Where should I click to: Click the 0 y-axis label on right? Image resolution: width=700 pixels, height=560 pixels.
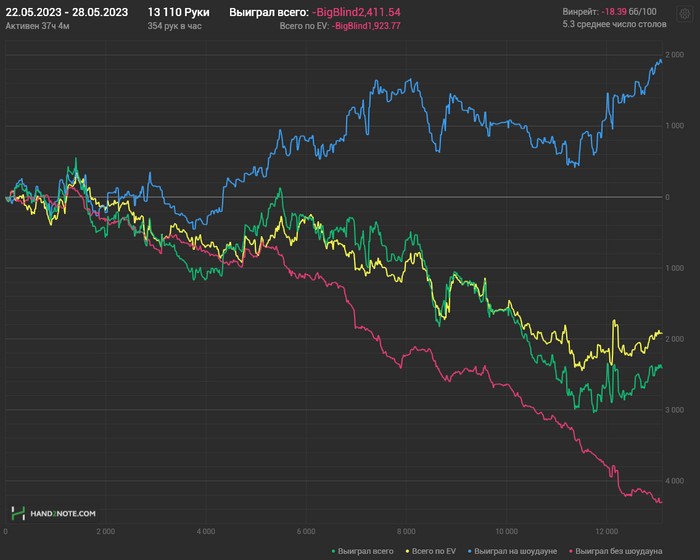click(667, 197)
